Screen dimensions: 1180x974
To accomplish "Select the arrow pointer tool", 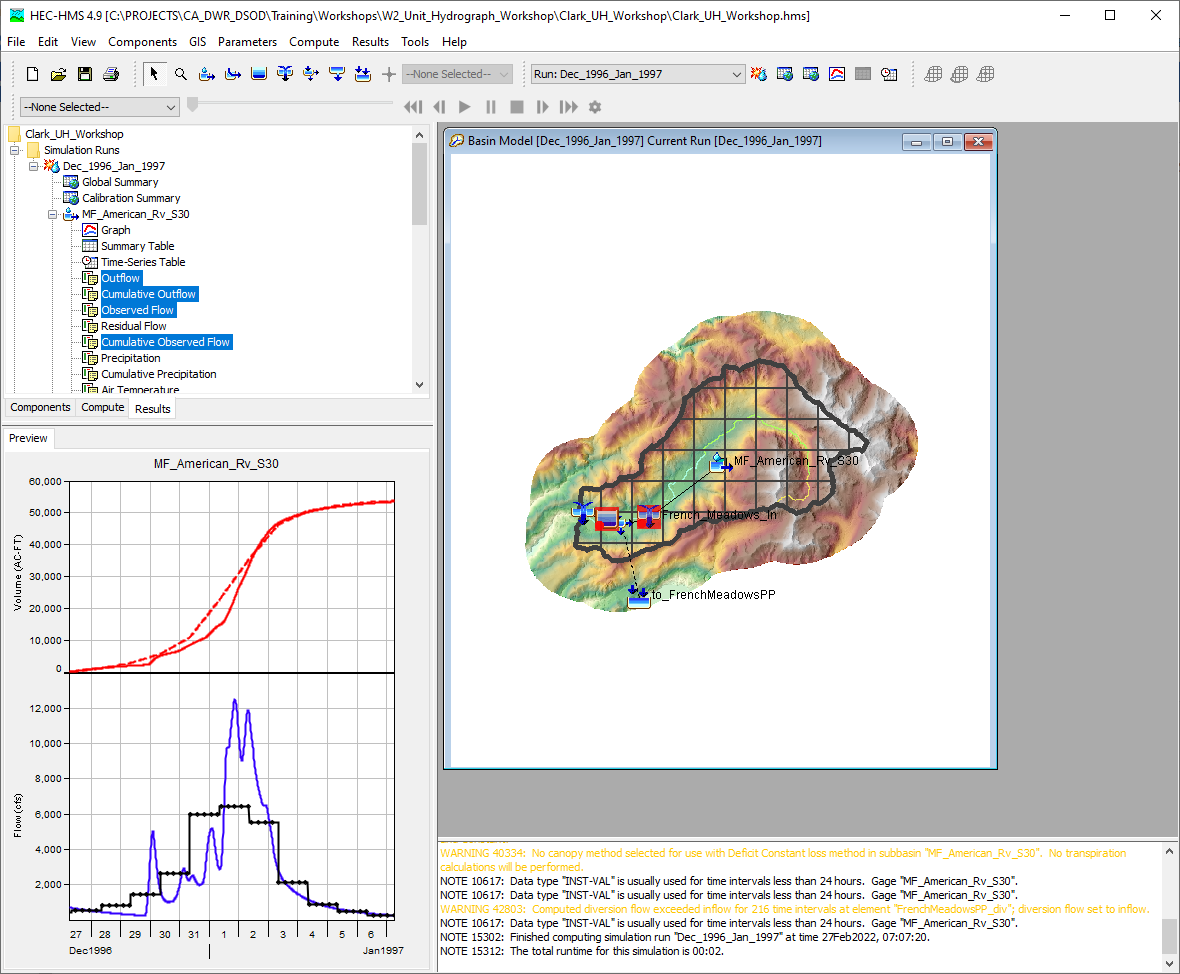I will (x=155, y=73).
